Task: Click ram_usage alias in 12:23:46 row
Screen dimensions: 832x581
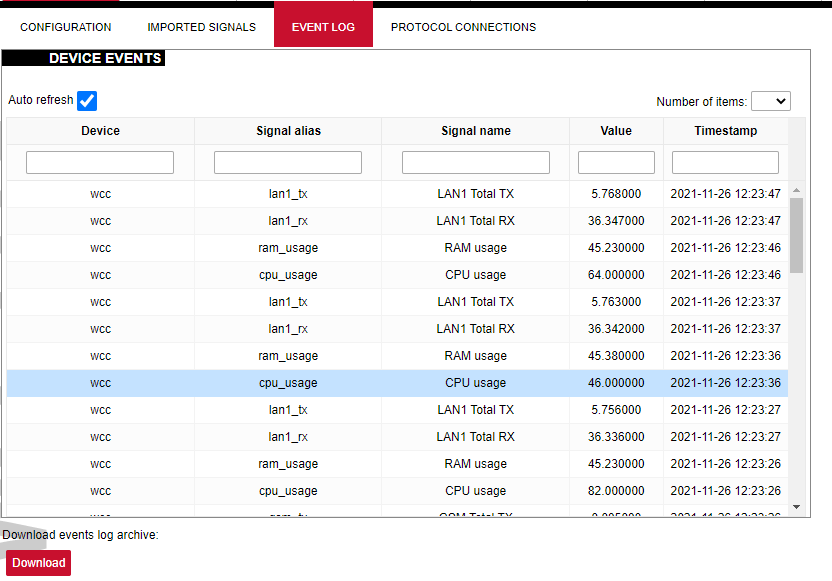Action: coord(288,248)
